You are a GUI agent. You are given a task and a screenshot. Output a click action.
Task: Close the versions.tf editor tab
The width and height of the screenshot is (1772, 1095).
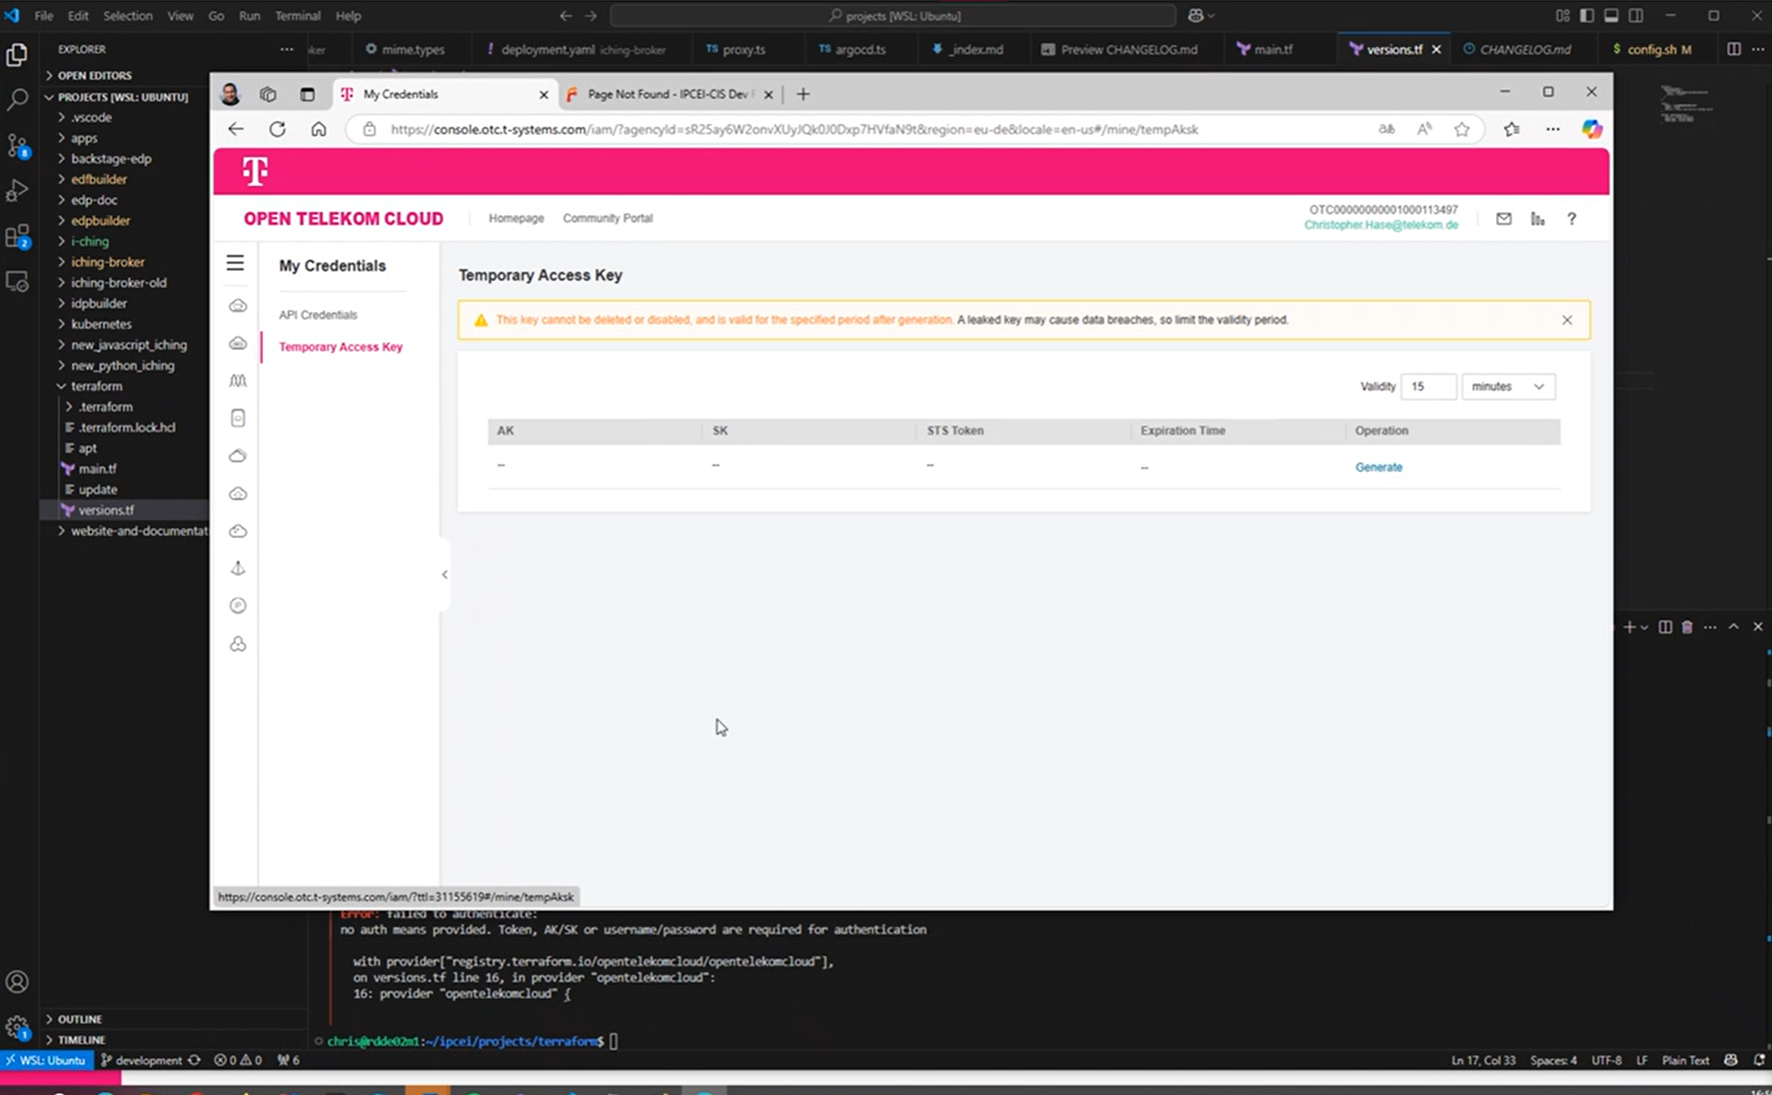[1436, 49]
